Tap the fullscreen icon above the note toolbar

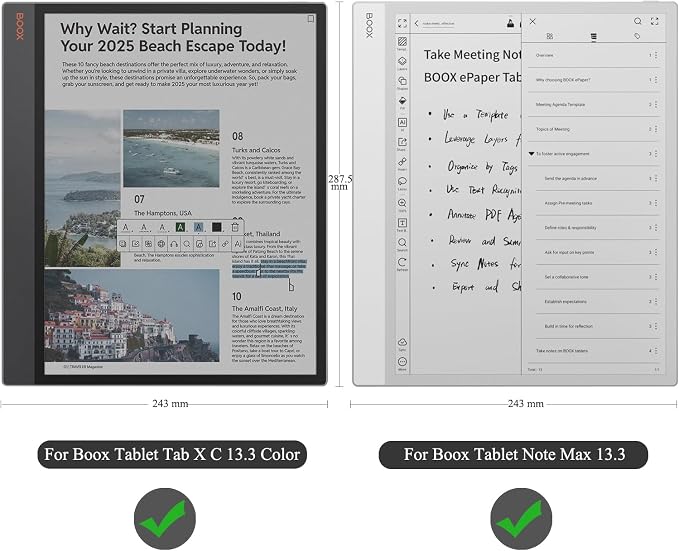(402, 23)
